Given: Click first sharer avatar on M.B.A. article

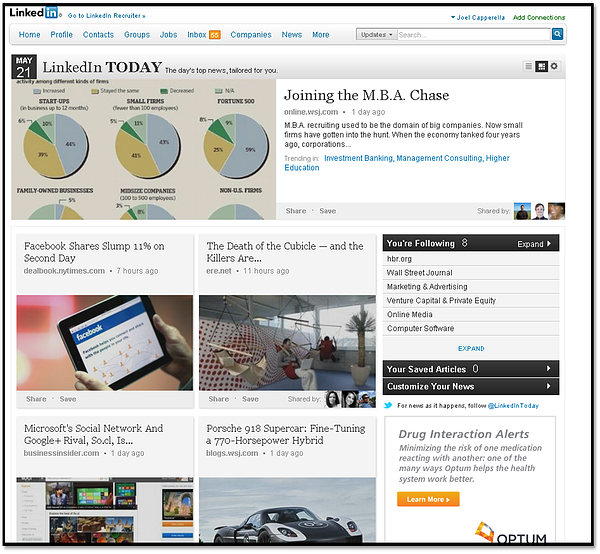Looking at the screenshot, I should [522, 211].
